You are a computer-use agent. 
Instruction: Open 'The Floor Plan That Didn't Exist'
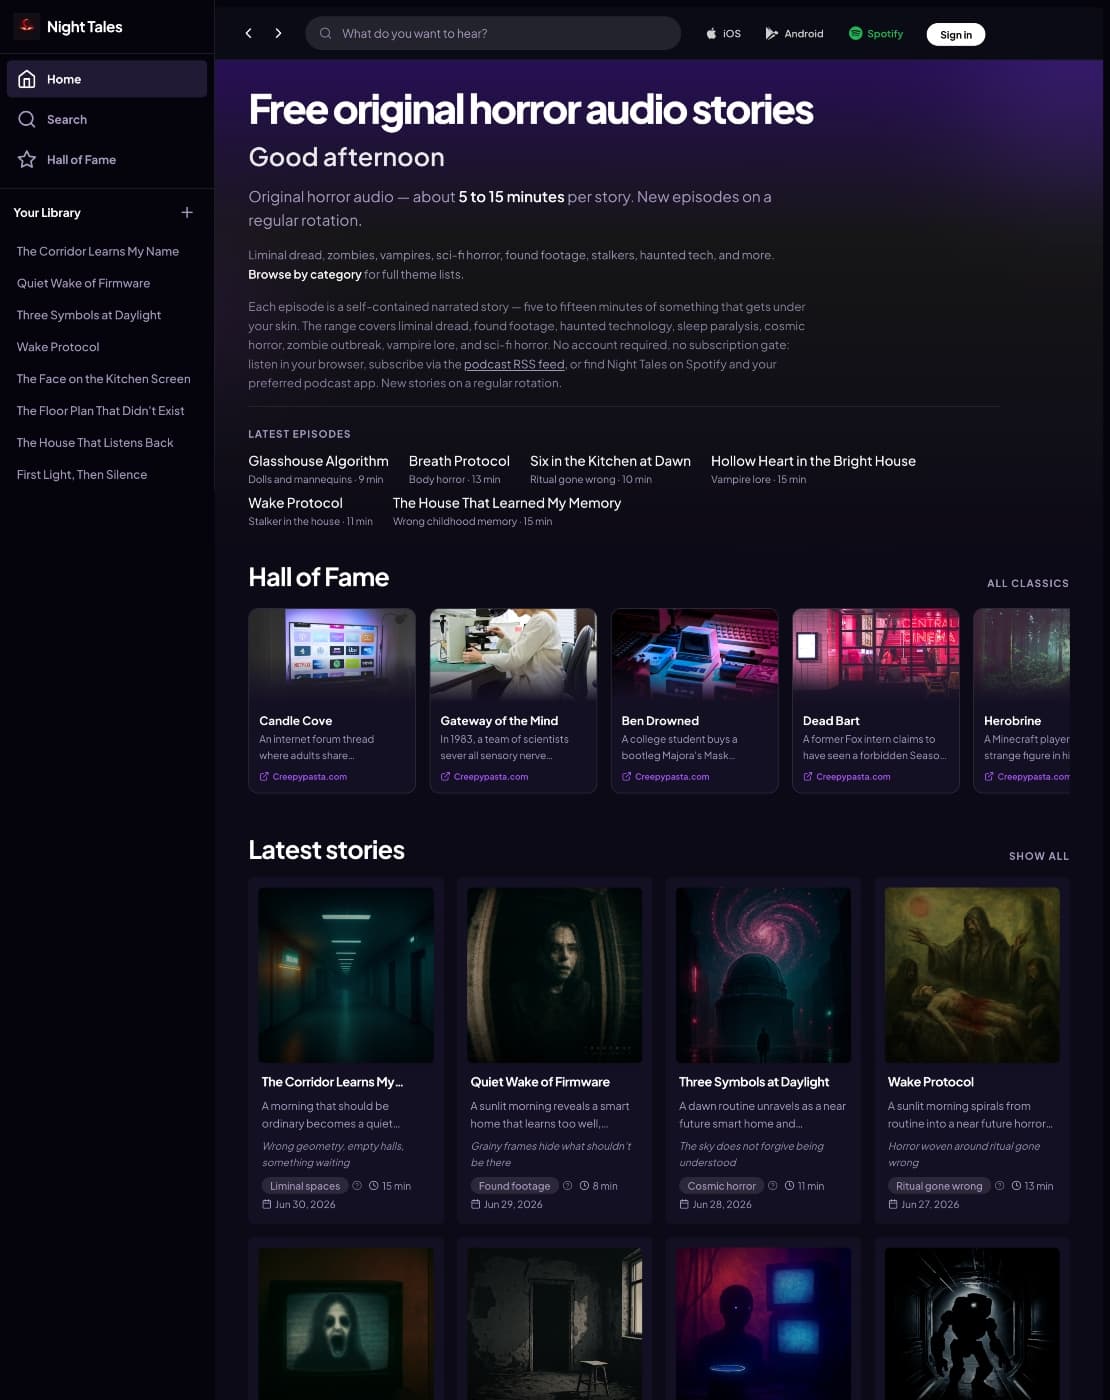click(100, 411)
